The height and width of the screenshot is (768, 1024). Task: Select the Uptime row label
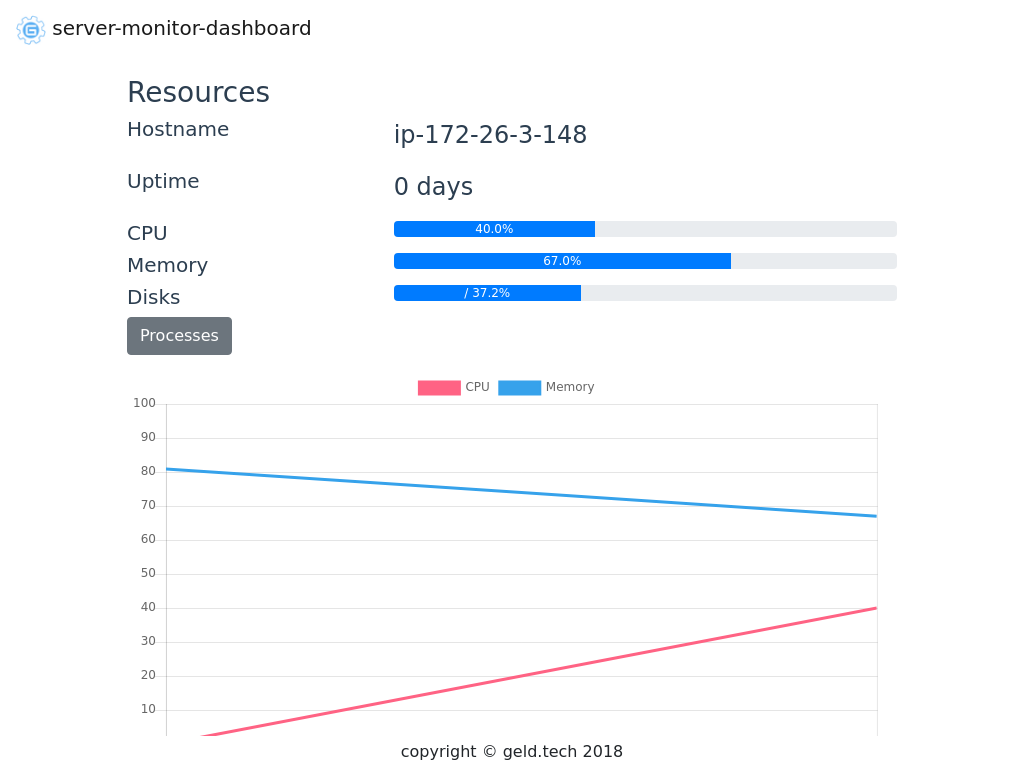point(163,181)
